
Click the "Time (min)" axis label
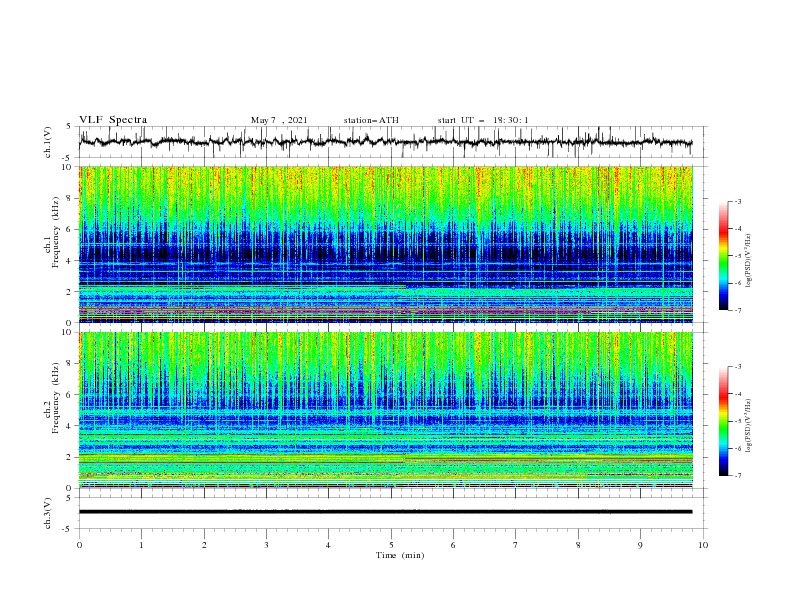(400, 555)
